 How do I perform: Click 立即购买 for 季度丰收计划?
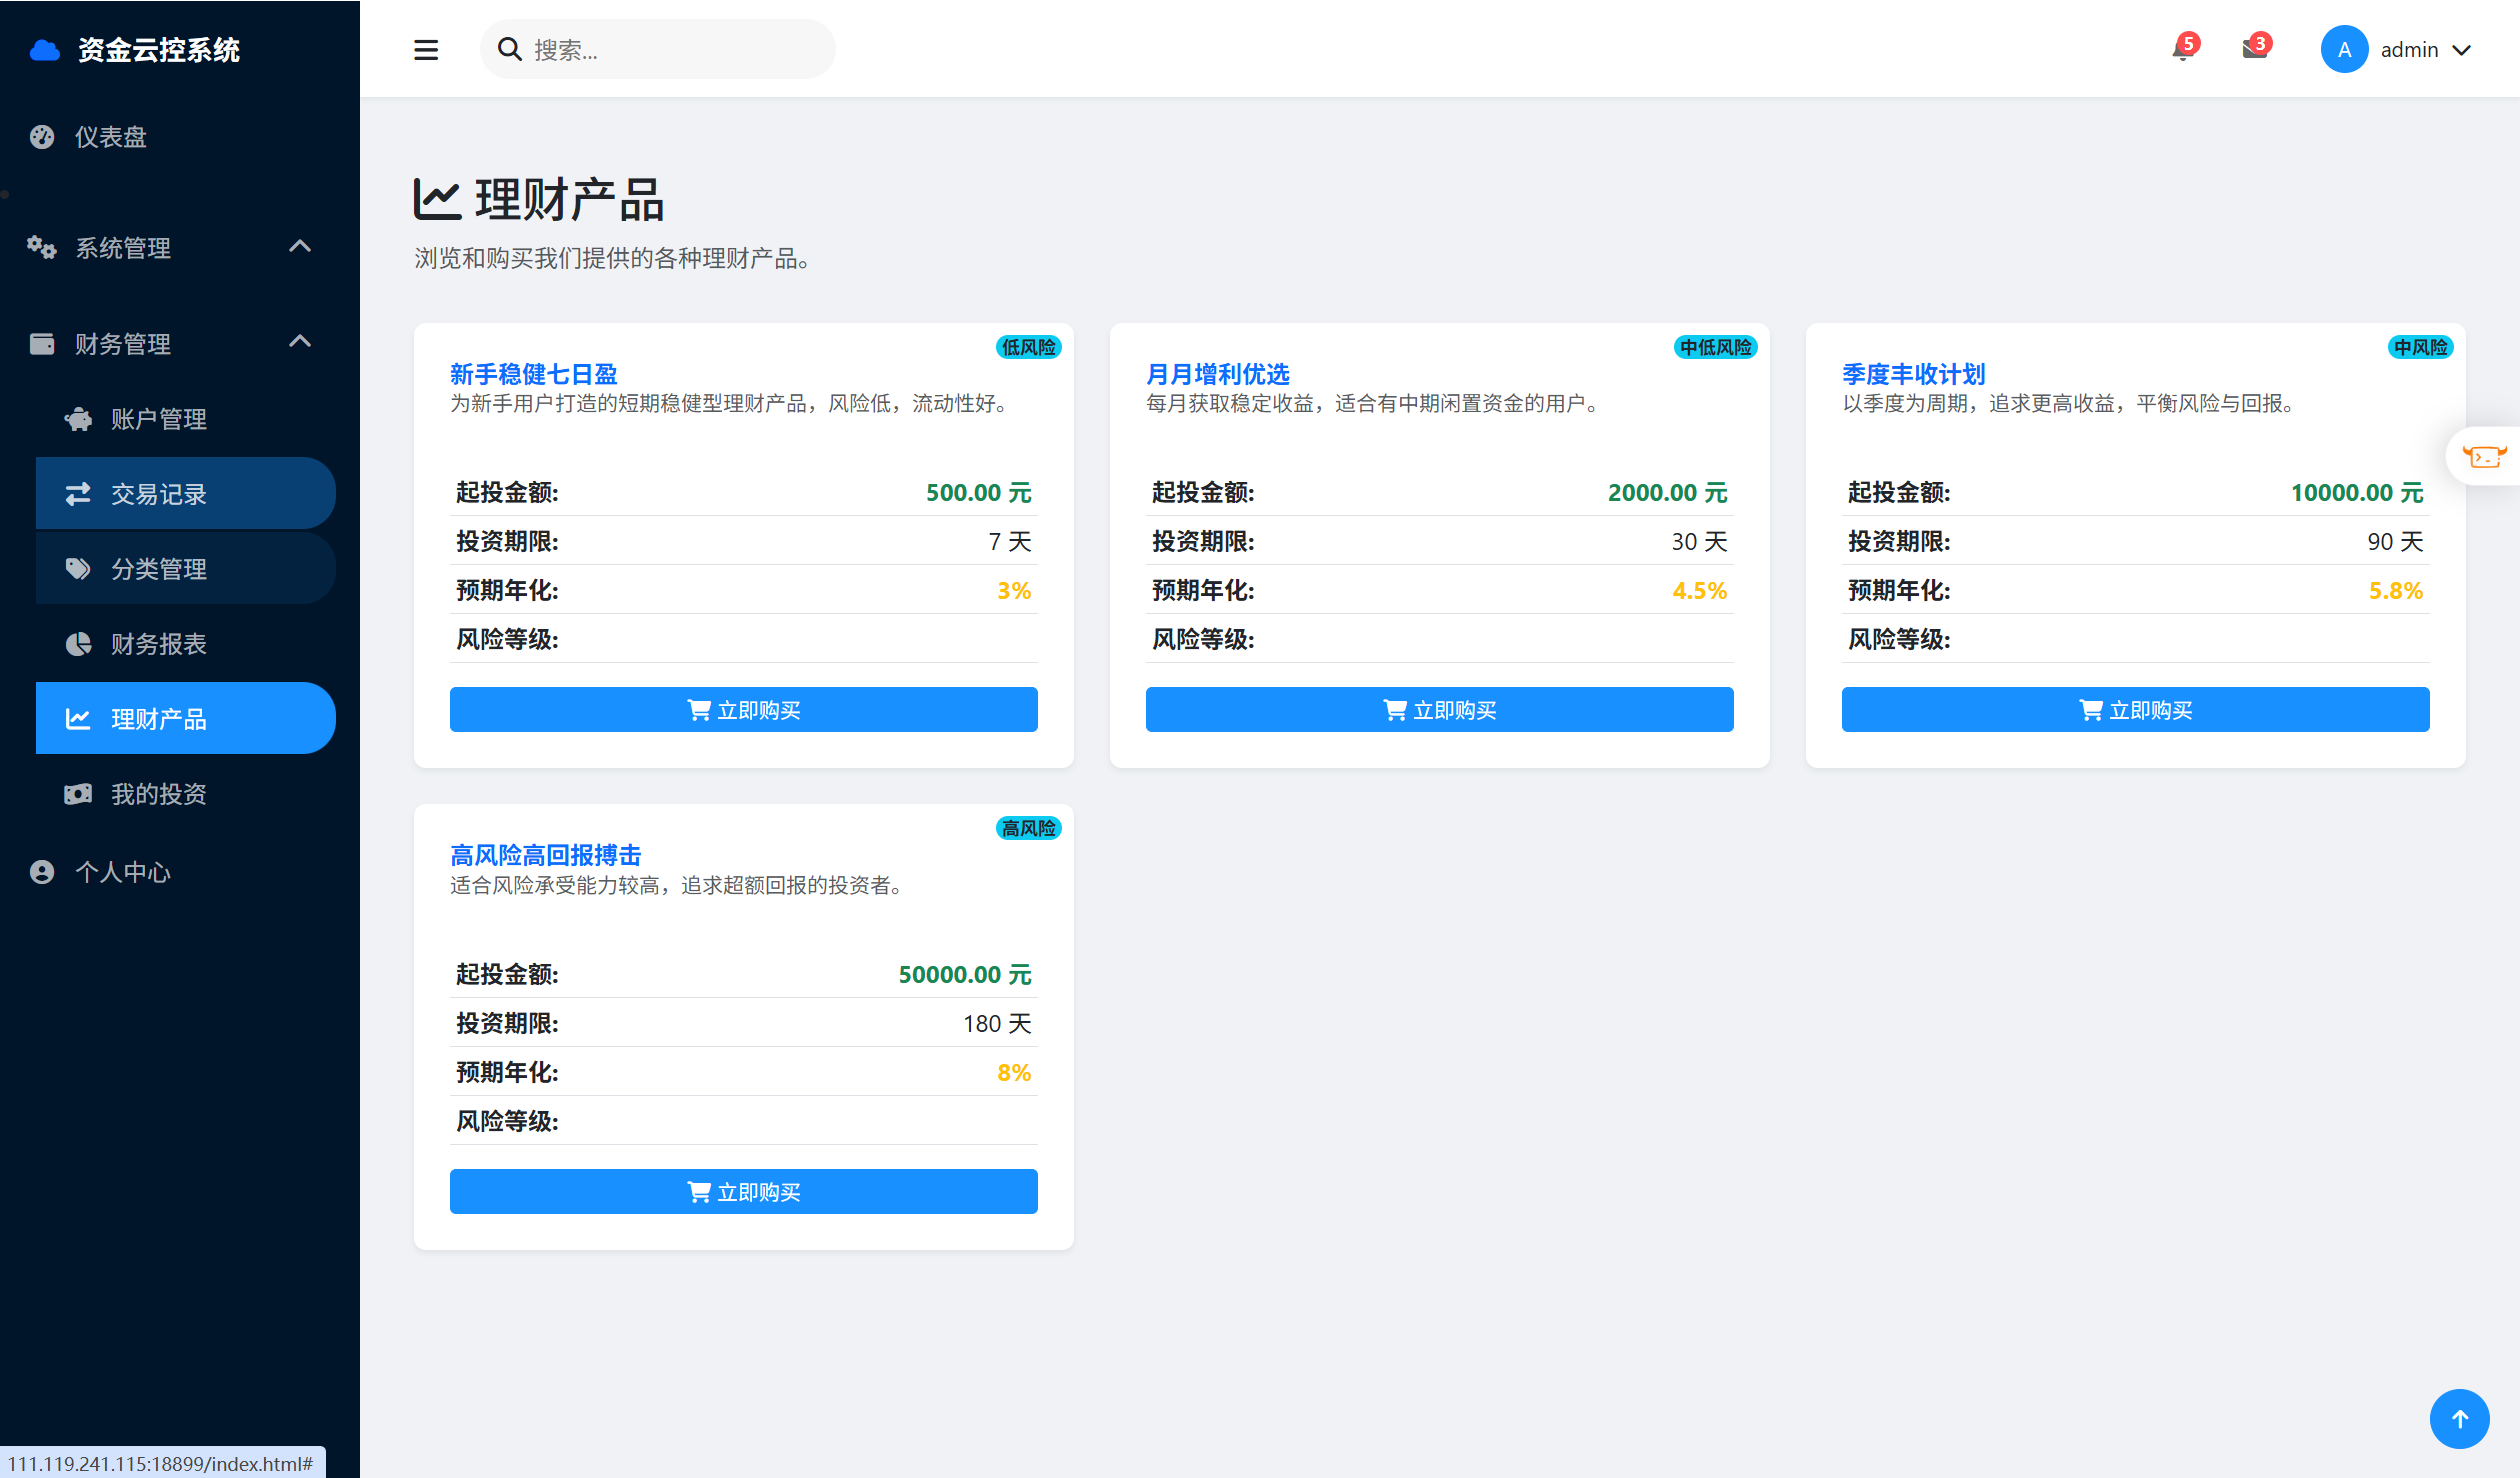pyautogui.click(x=2135, y=710)
